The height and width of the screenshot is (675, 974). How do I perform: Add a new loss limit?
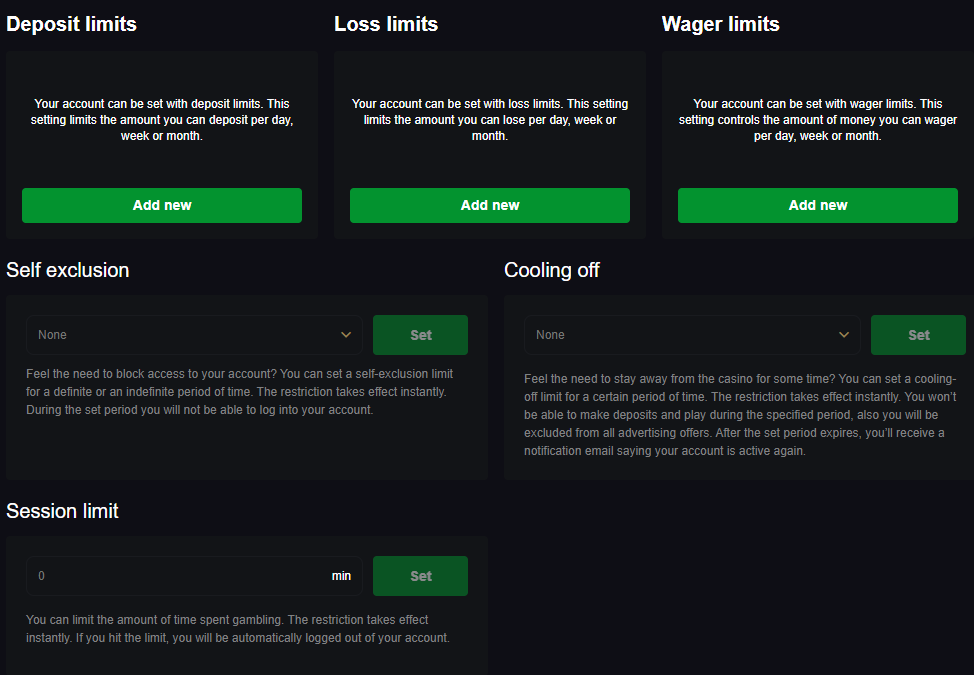click(490, 205)
